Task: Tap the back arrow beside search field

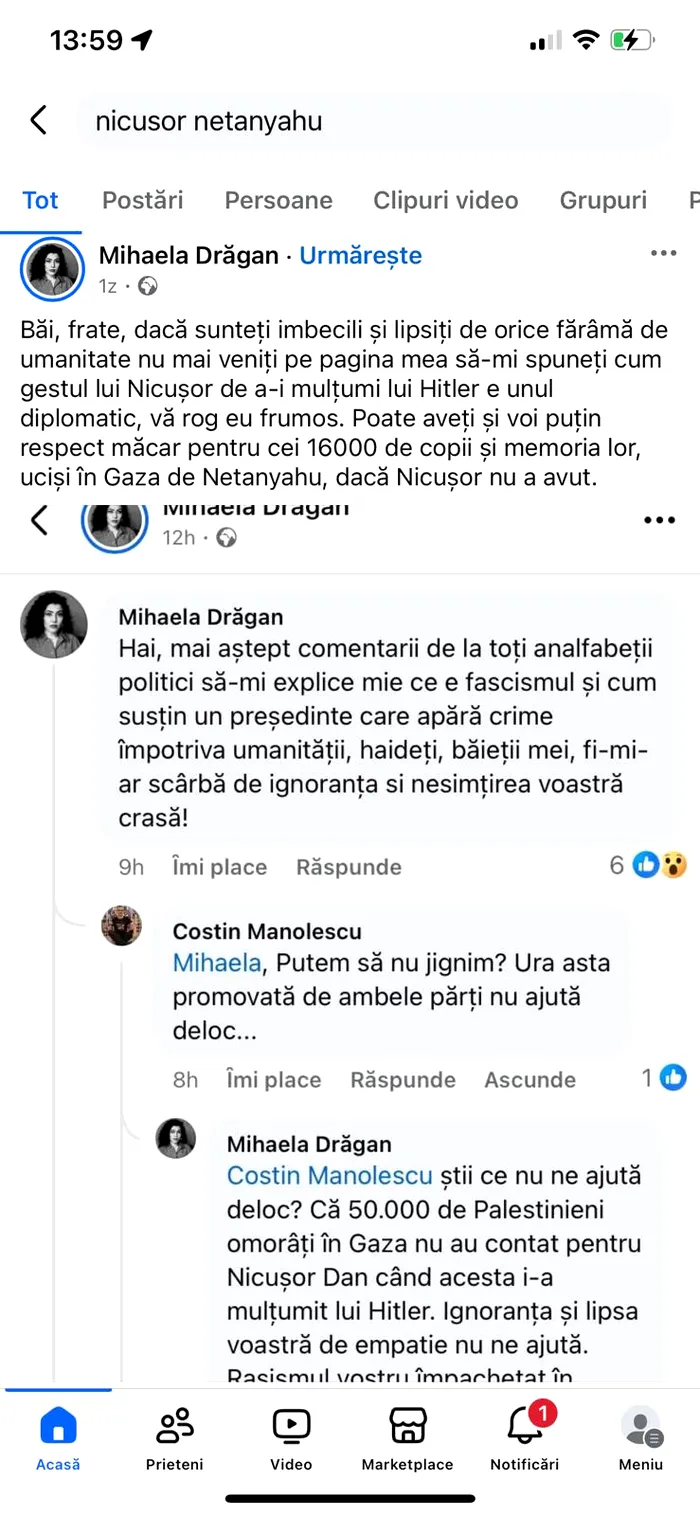Action: (38, 121)
